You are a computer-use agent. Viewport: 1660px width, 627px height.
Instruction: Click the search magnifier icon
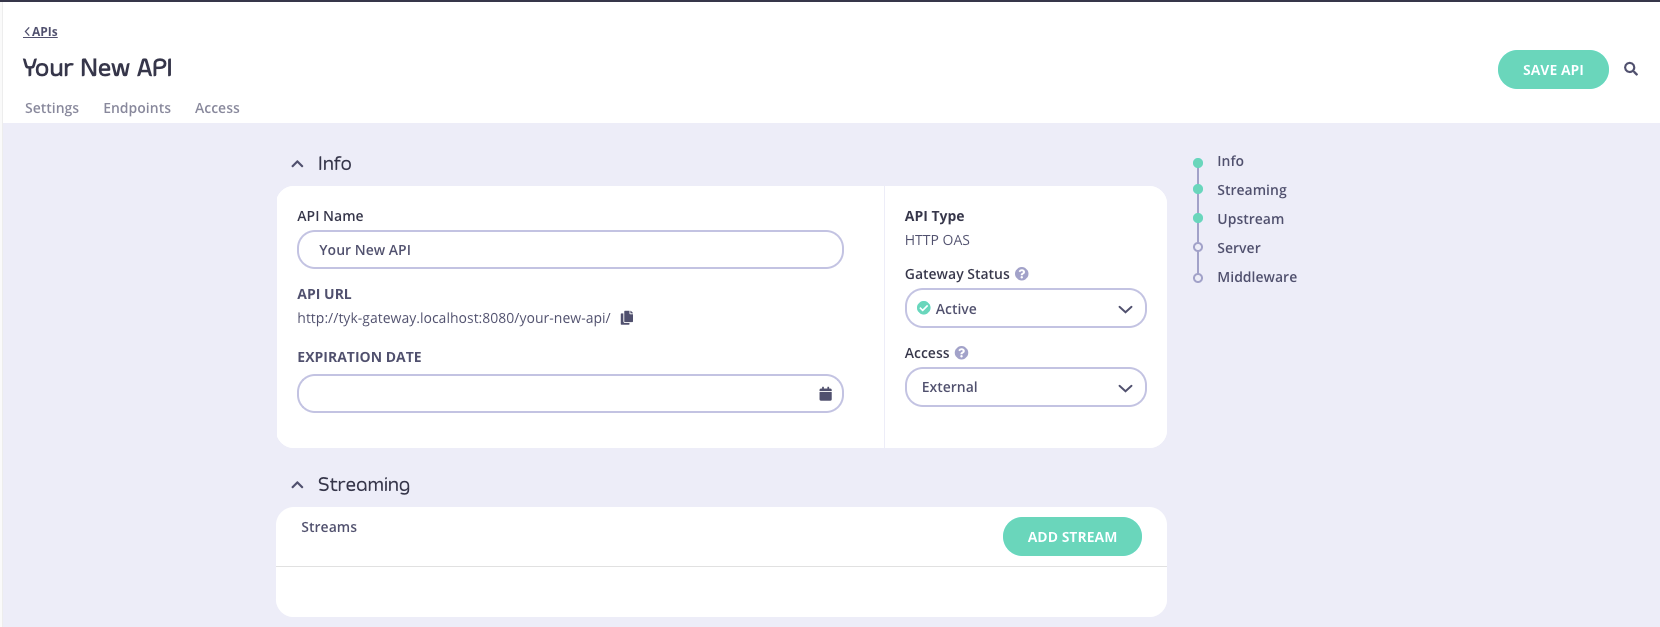1631,69
